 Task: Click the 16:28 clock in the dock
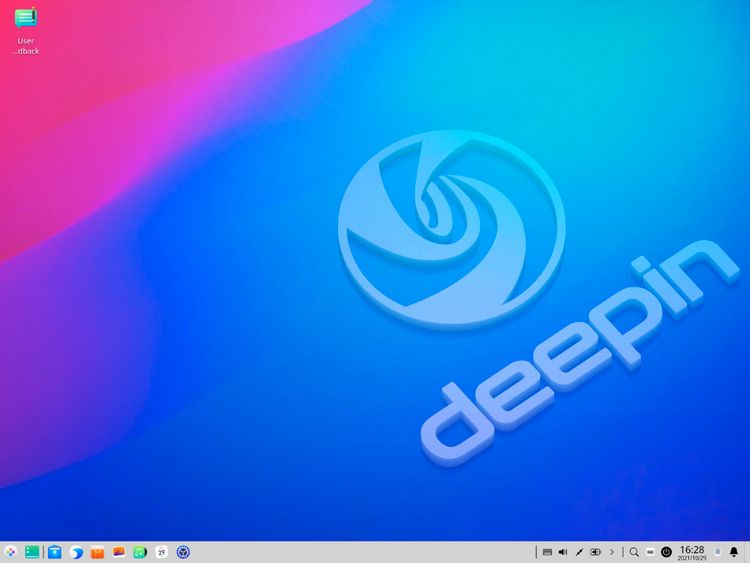click(692, 552)
